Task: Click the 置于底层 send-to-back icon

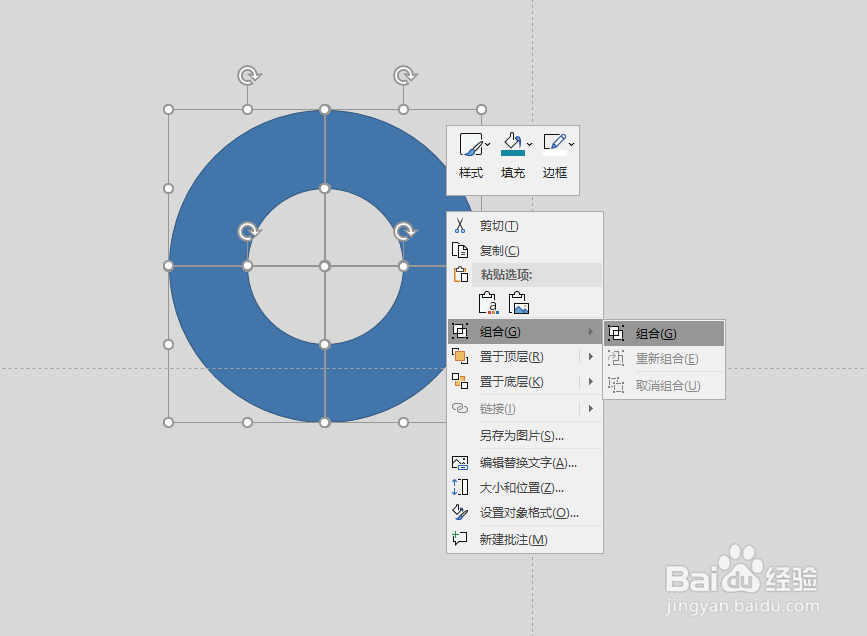Action: pyautogui.click(x=462, y=381)
